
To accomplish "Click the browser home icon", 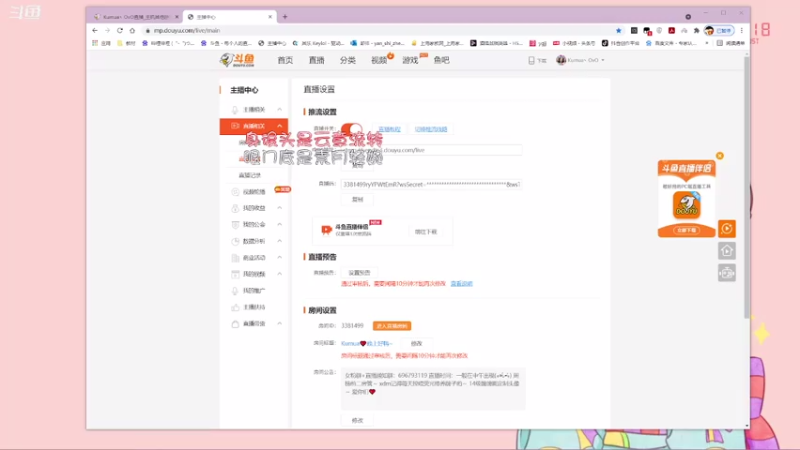I will point(132,31).
